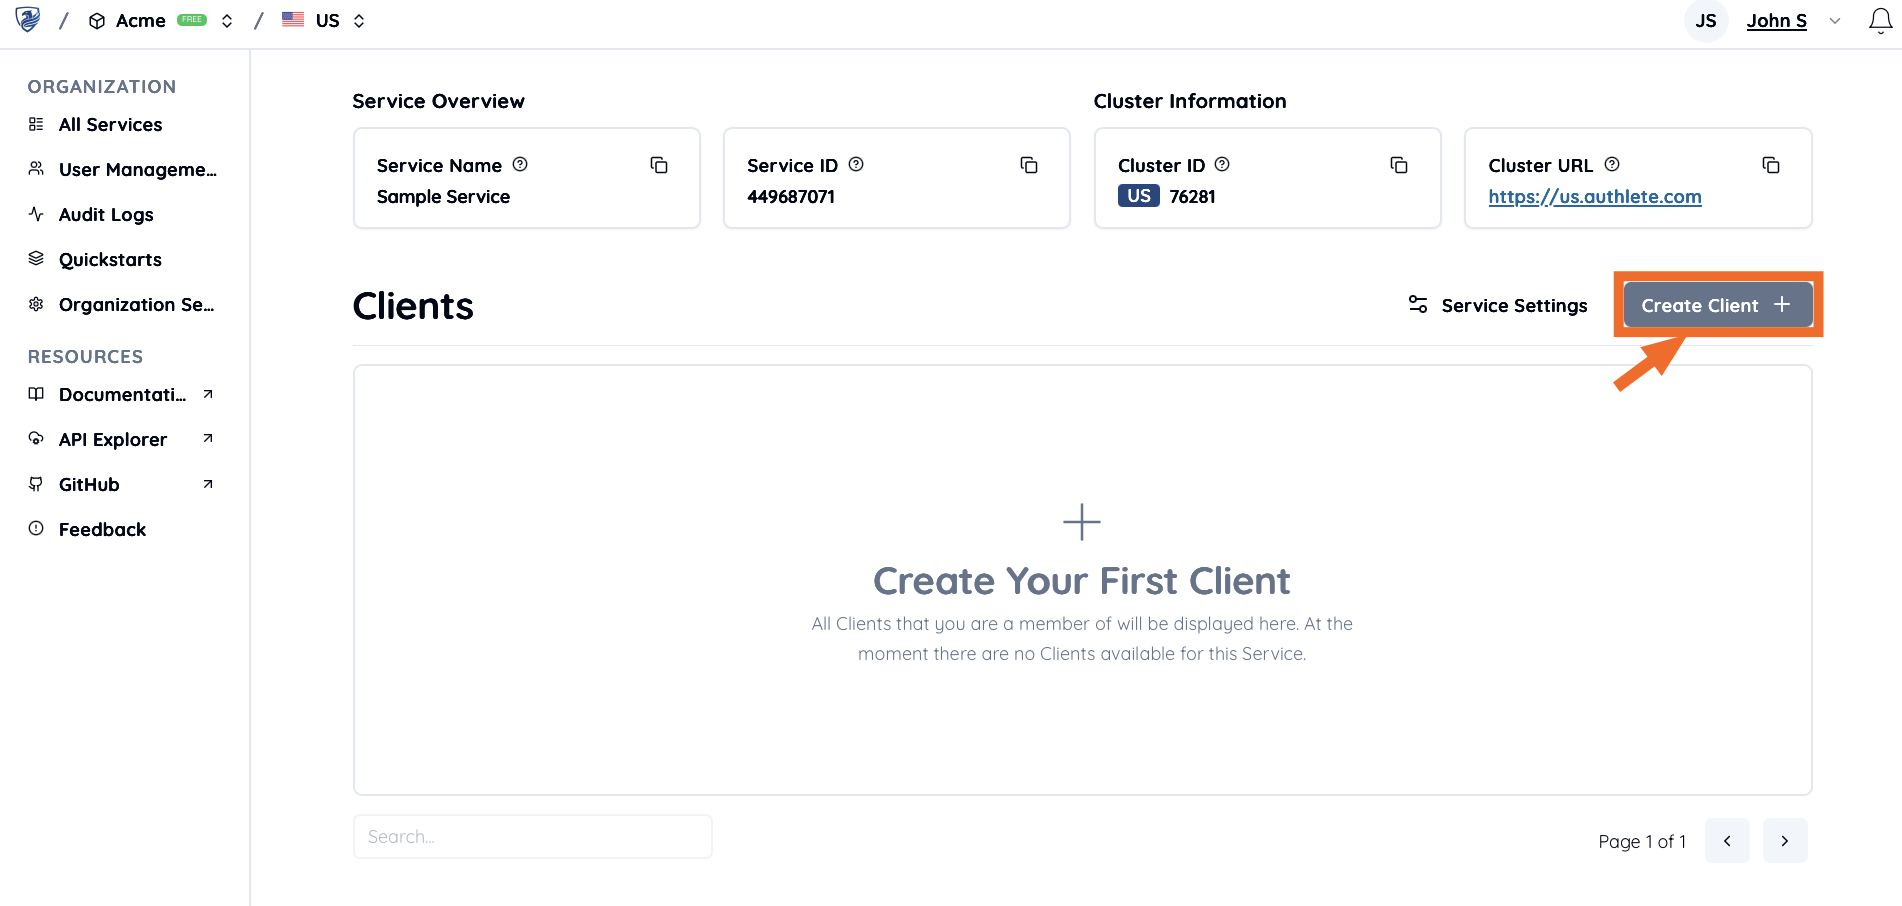Open Service Settings
This screenshot has height=906, width=1902.
tap(1497, 305)
